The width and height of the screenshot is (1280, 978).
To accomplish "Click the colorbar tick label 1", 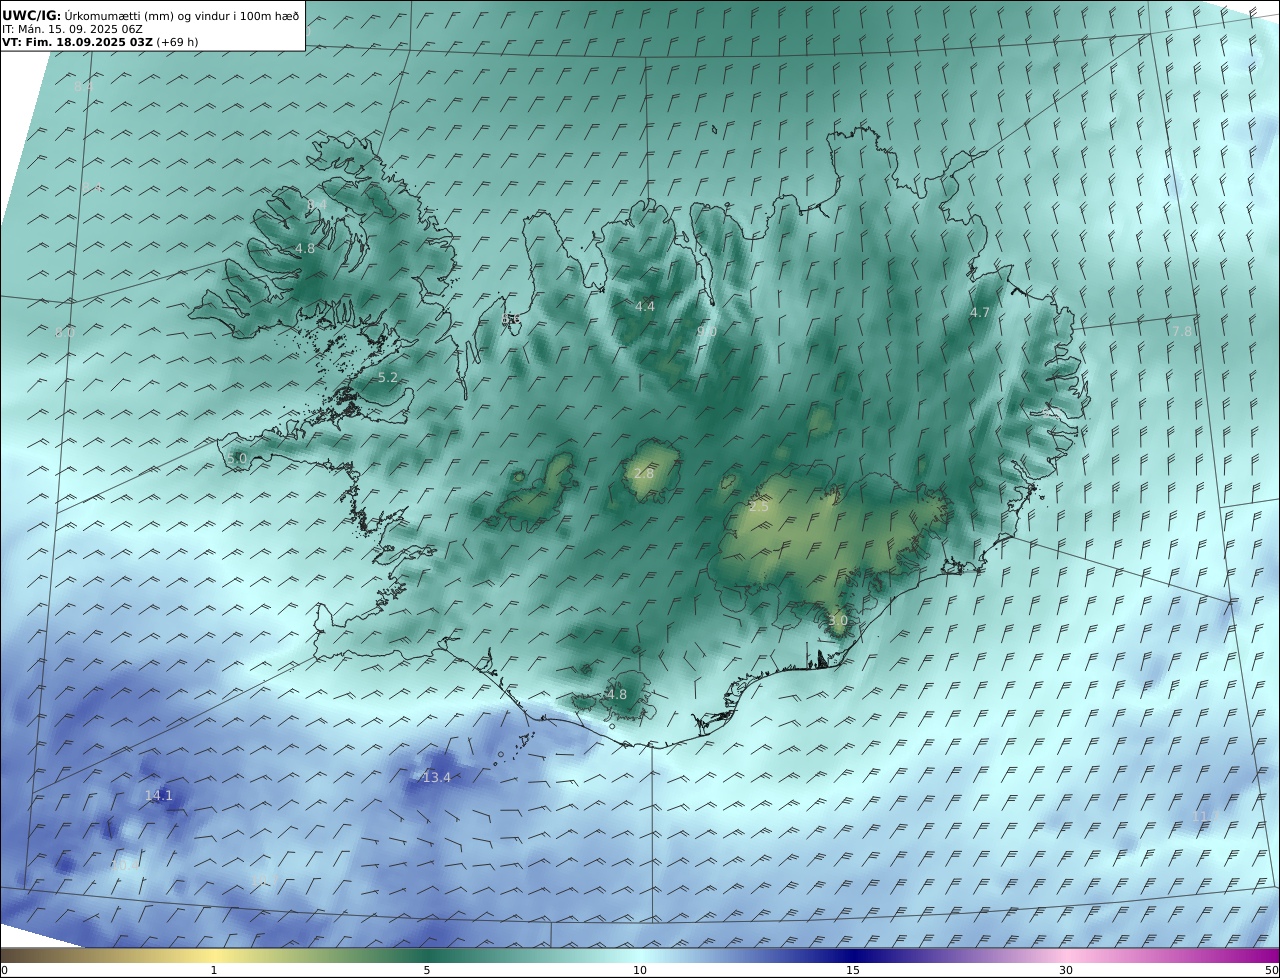I will 214,970.
